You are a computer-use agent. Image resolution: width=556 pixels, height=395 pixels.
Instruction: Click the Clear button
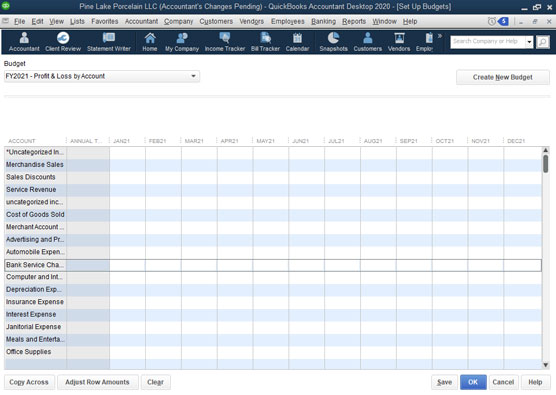pos(155,382)
